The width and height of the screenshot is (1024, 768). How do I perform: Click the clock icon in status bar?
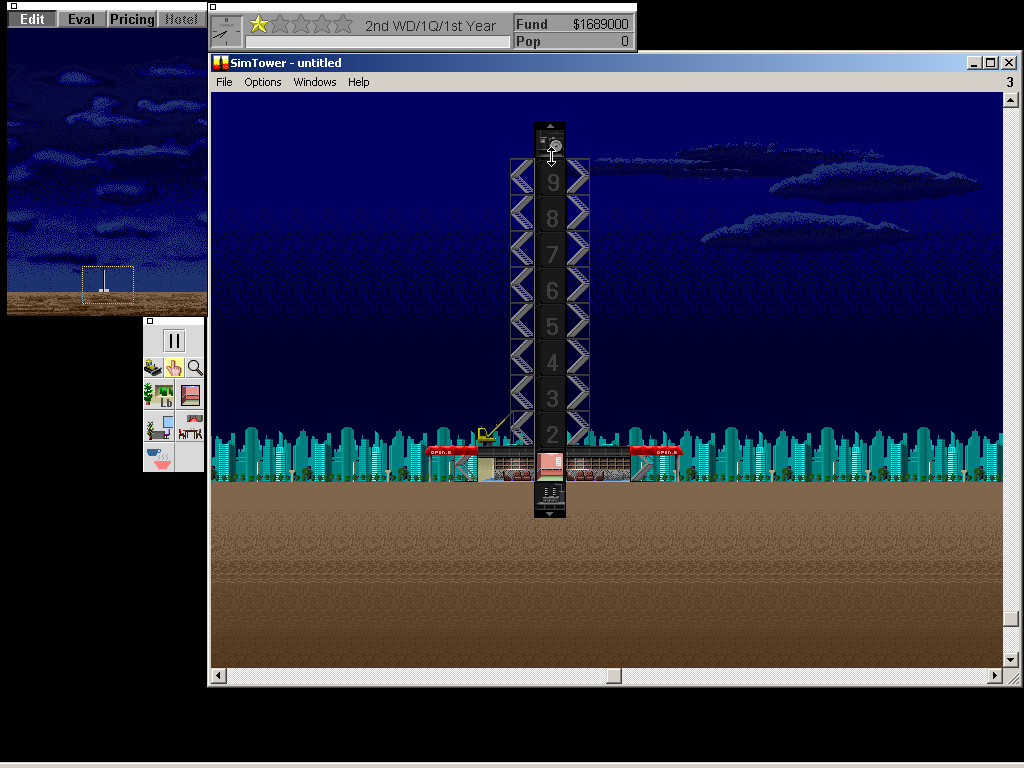tap(227, 31)
